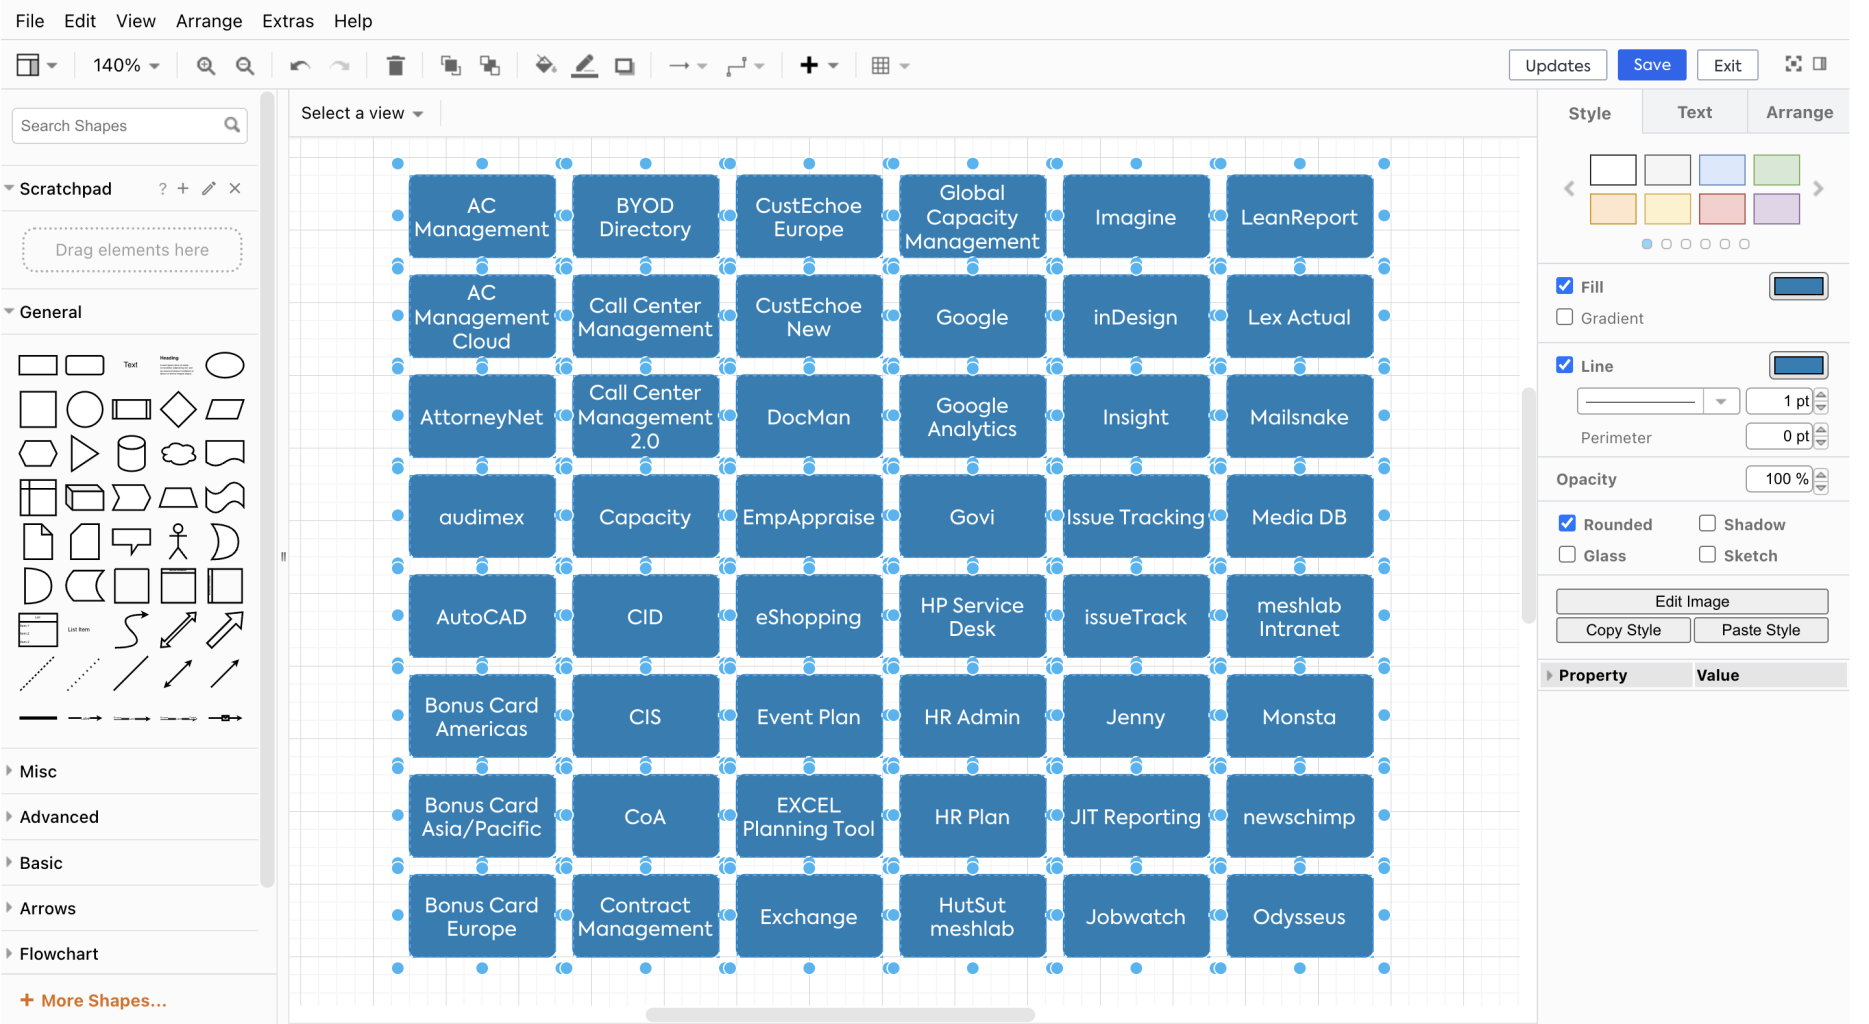Undo the last action
The width and height of the screenshot is (1869, 1024).
click(x=300, y=66)
